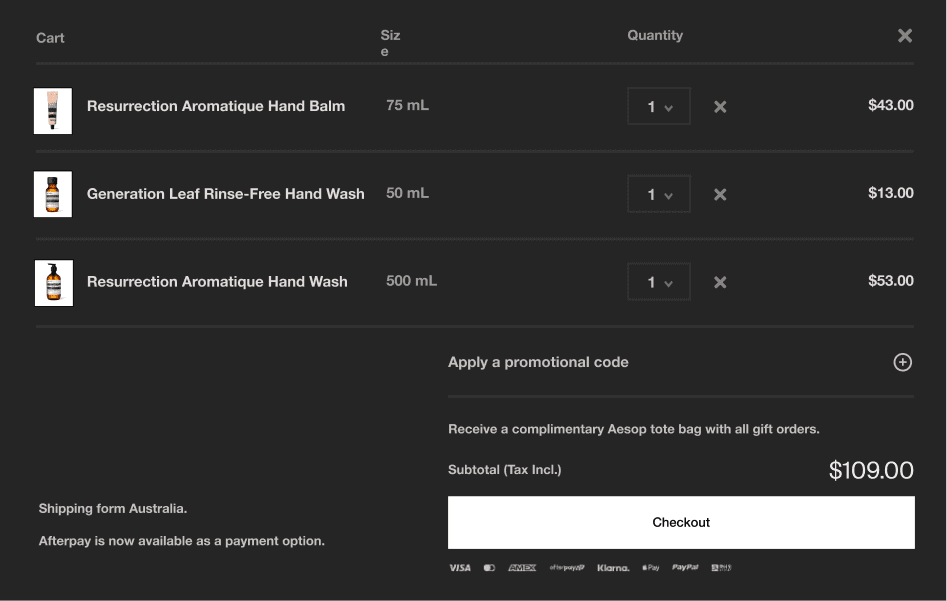Click the Apple Pay logo
This screenshot has width=947, height=601.
click(651, 568)
